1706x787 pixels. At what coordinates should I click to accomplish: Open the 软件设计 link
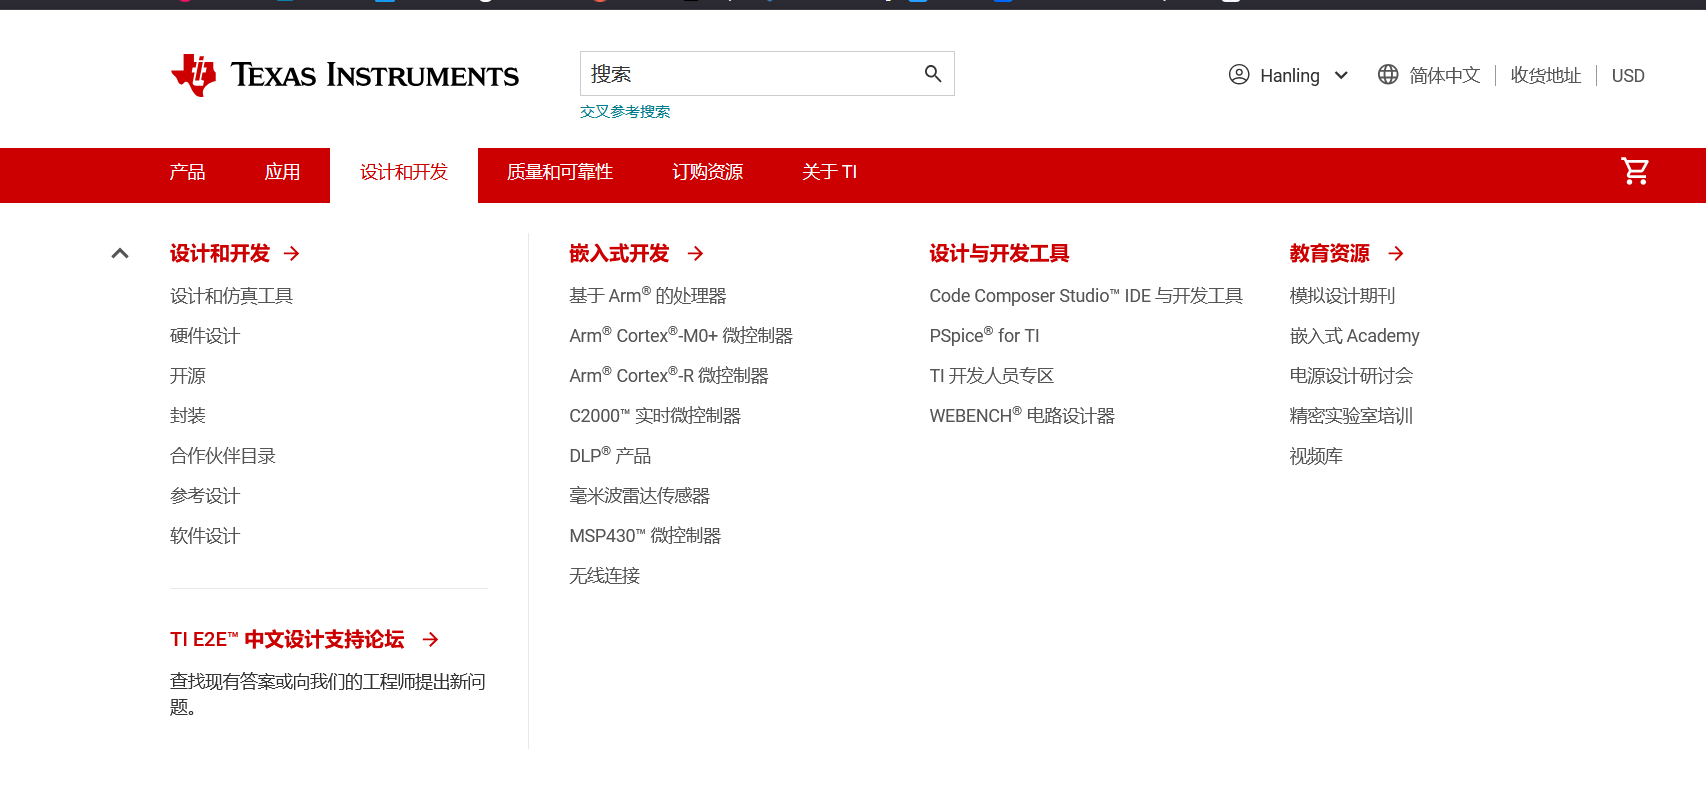[205, 536]
